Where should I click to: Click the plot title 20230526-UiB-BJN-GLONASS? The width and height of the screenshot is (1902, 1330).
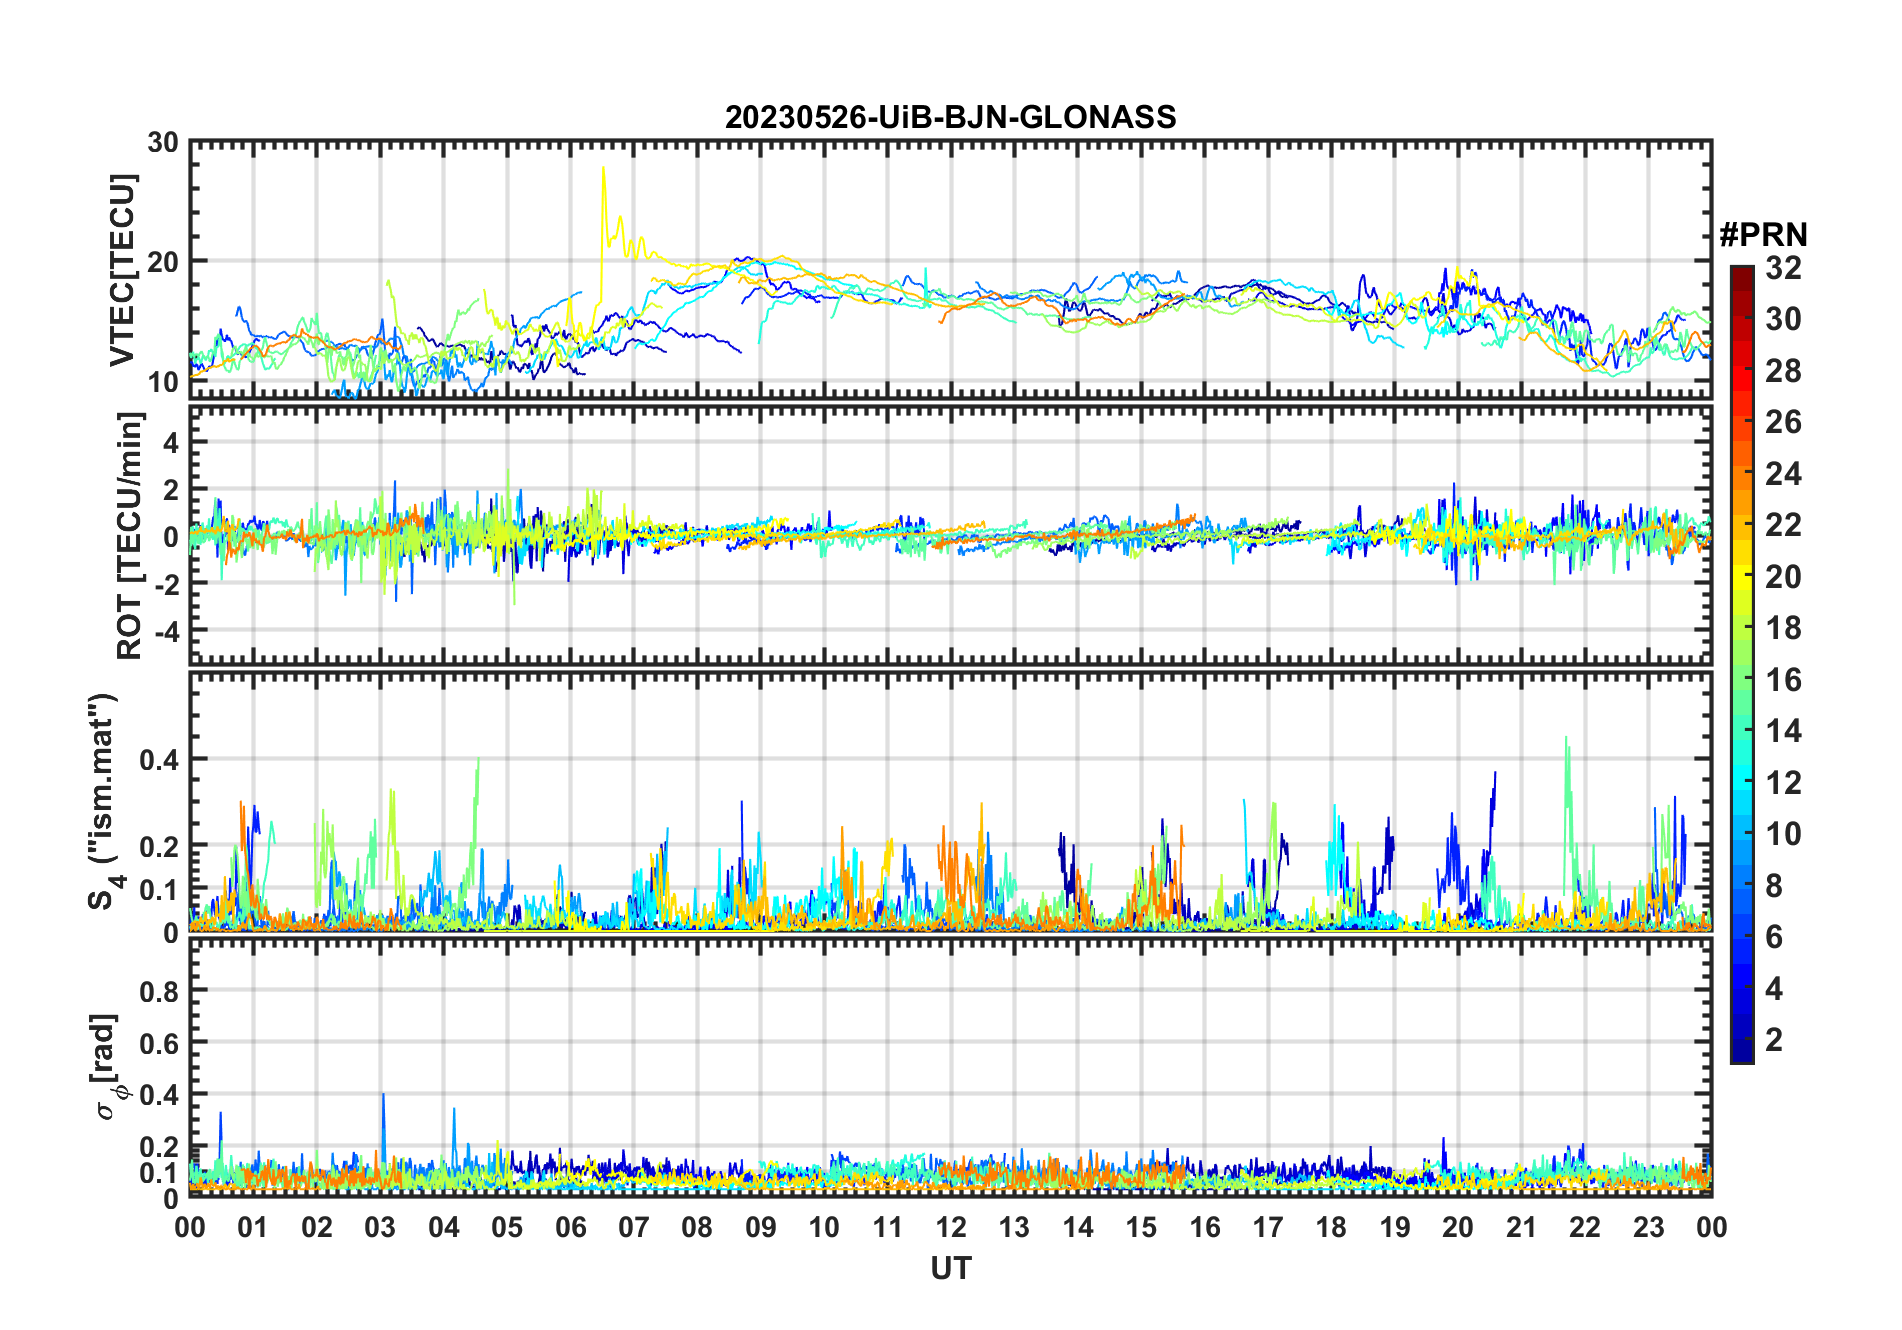(x=950, y=118)
